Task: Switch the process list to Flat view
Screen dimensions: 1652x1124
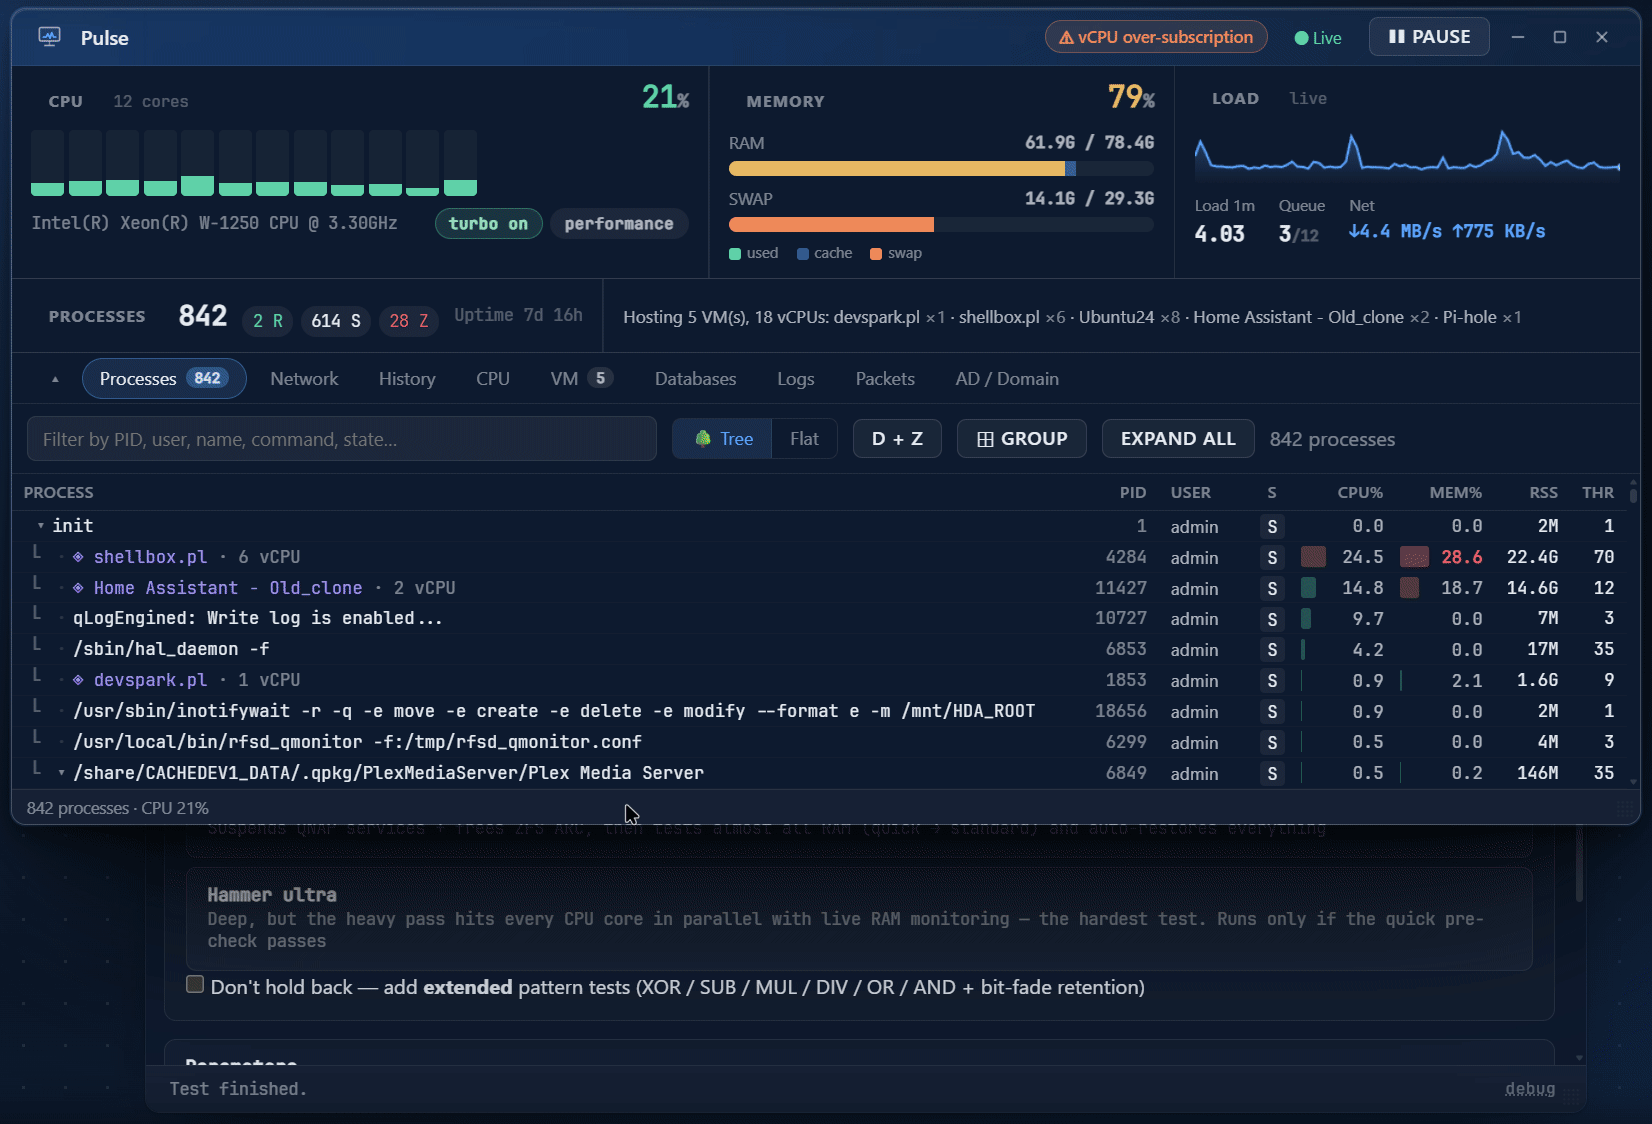Action: coord(804,439)
